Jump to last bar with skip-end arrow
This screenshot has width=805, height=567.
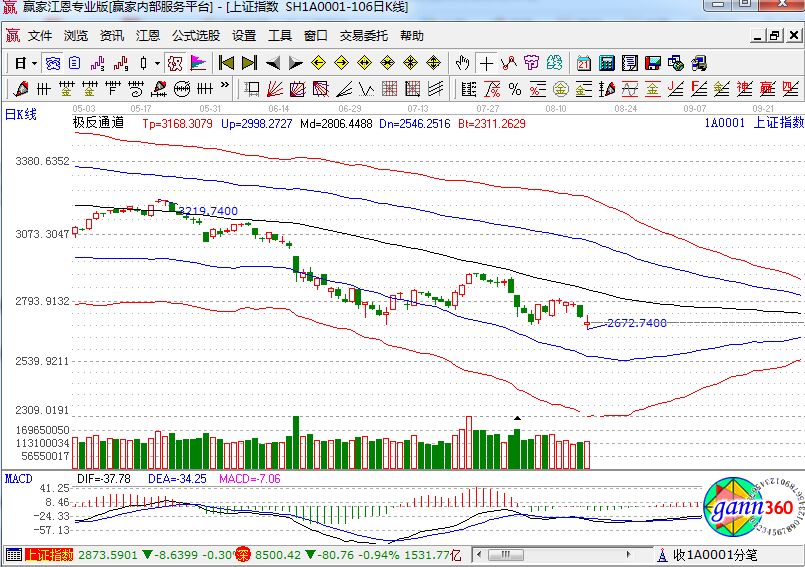(x=249, y=63)
